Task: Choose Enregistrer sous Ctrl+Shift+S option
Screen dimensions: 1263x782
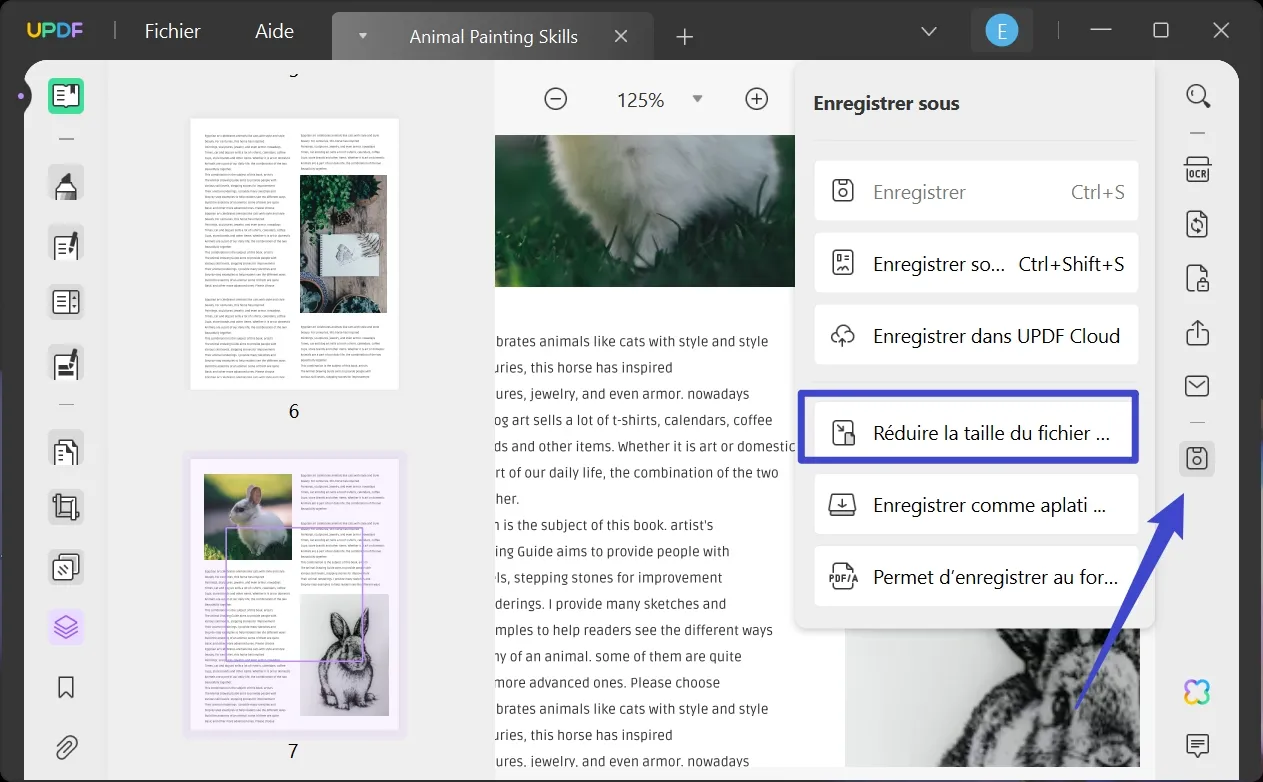Action: point(976,263)
